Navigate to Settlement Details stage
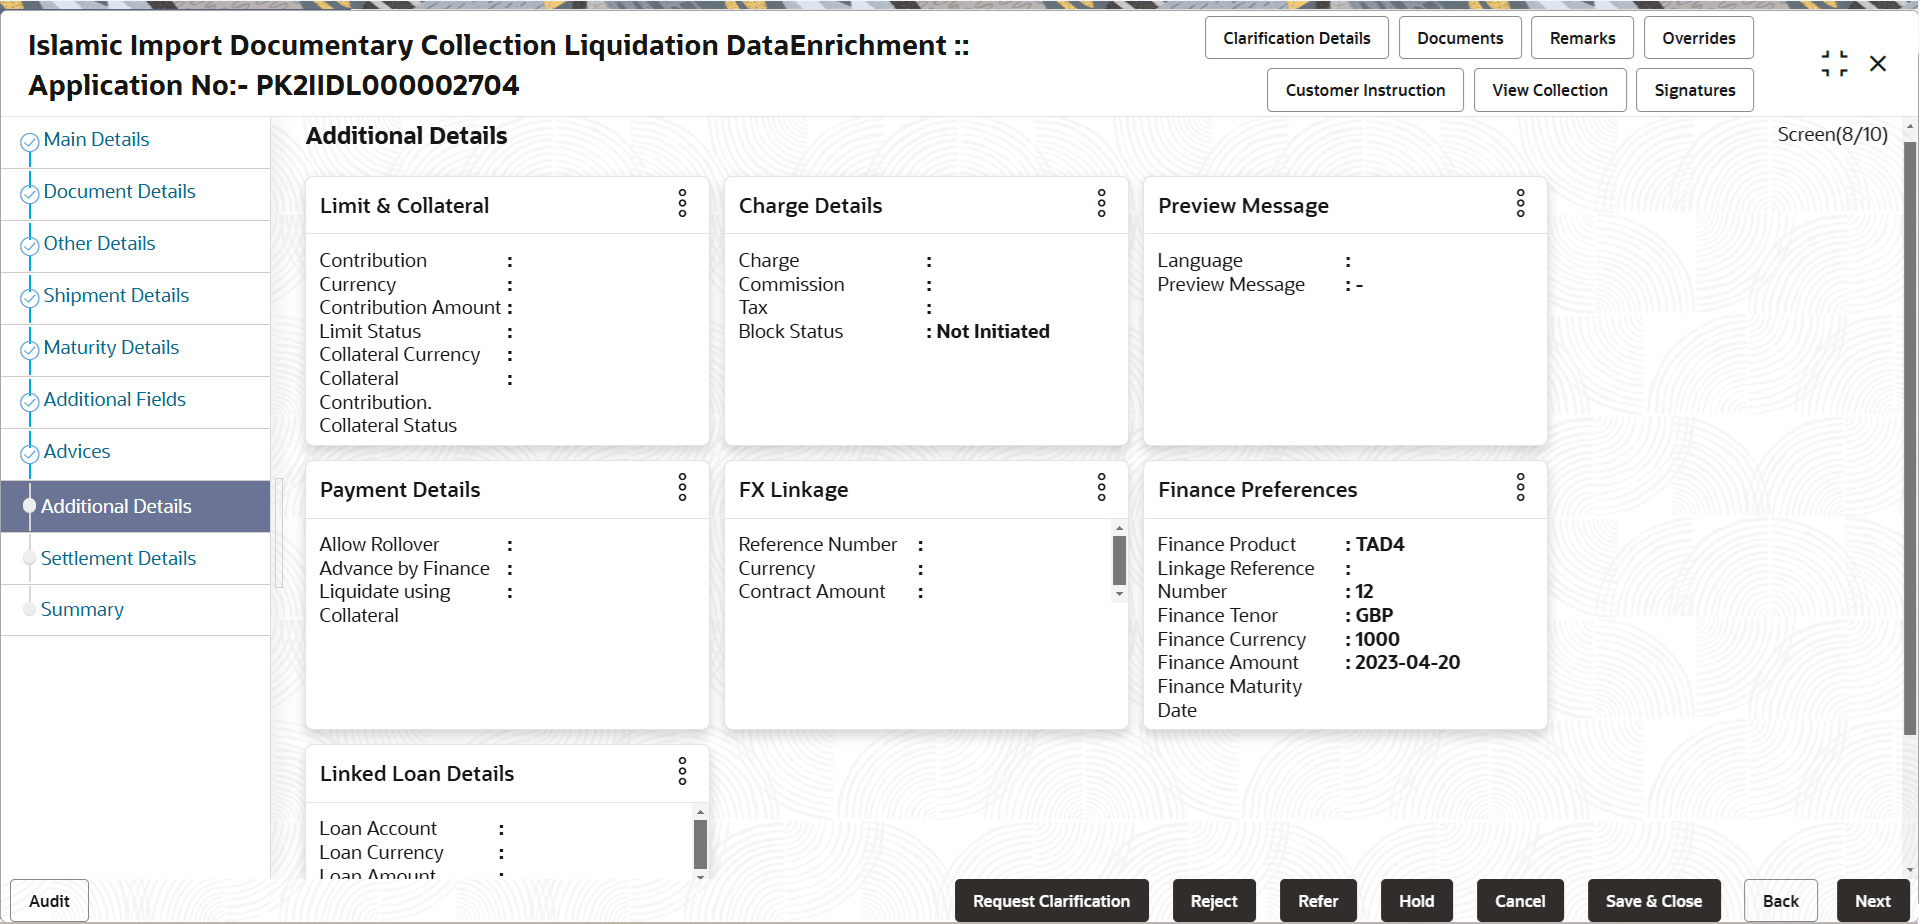The width and height of the screenshot is (1920, 924). (x=119, y=558)
